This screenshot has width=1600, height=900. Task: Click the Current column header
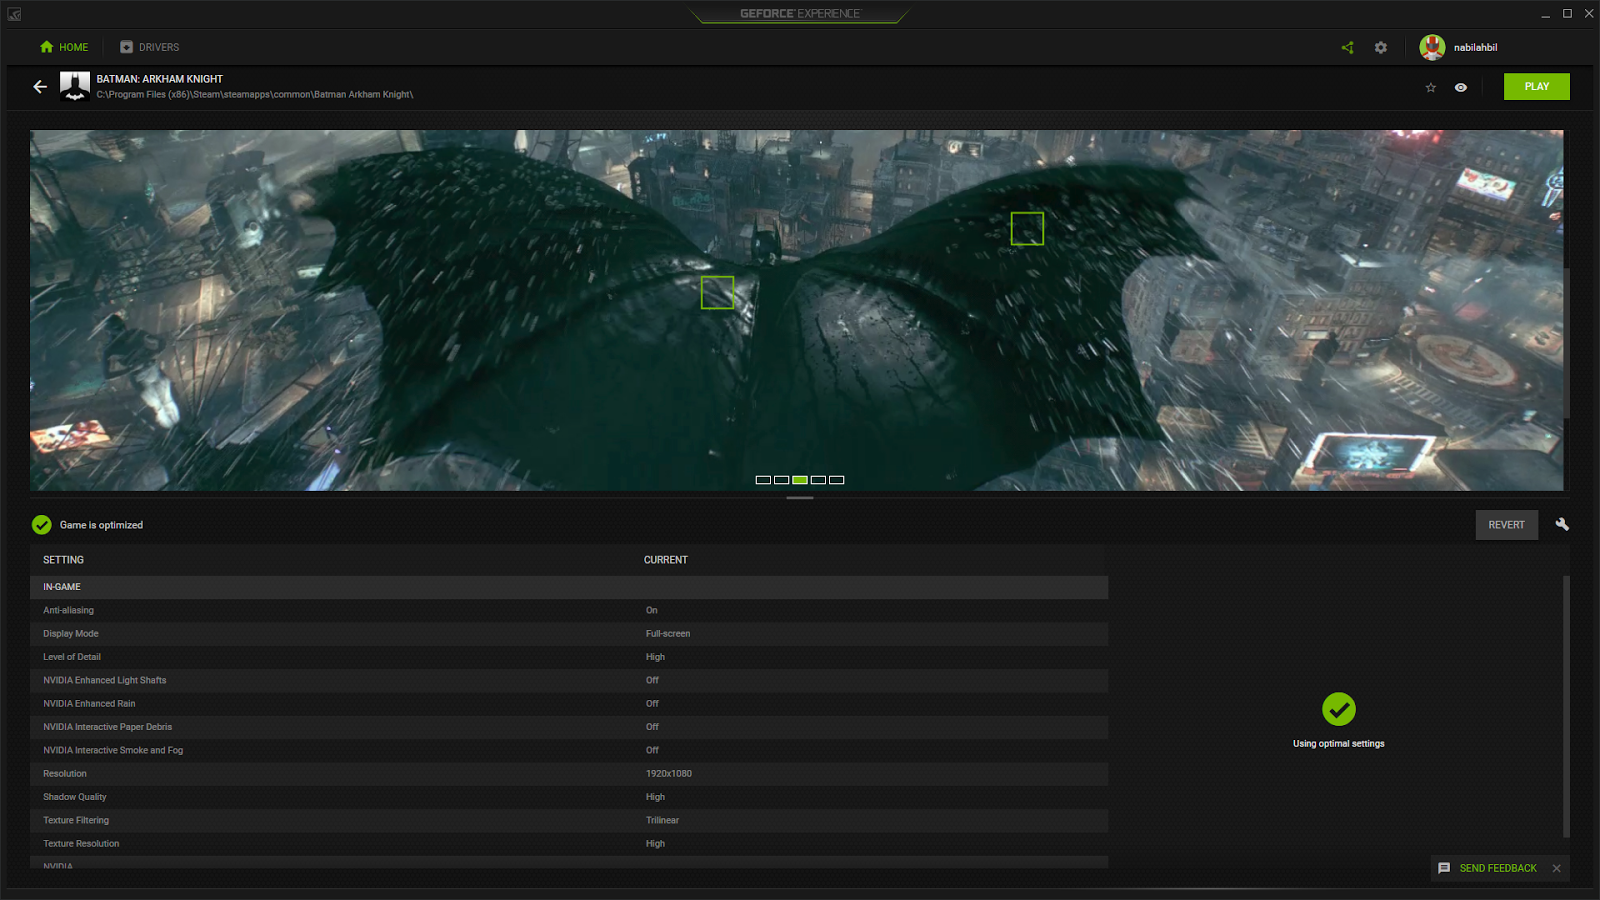tap(666, 560)
